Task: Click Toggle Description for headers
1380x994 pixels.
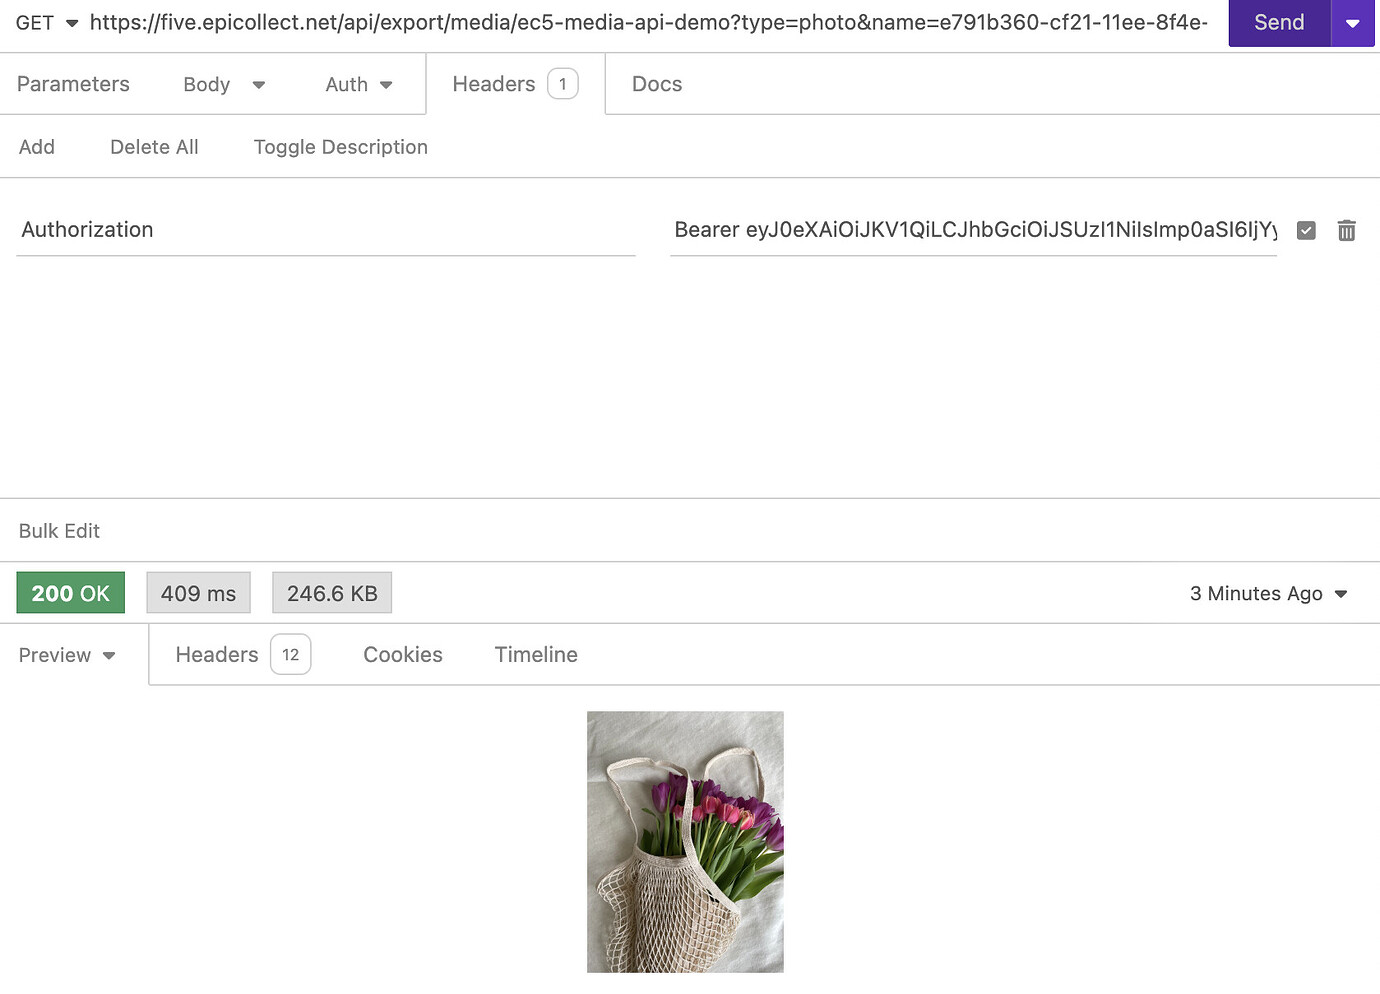Action: tap(340, 146)
